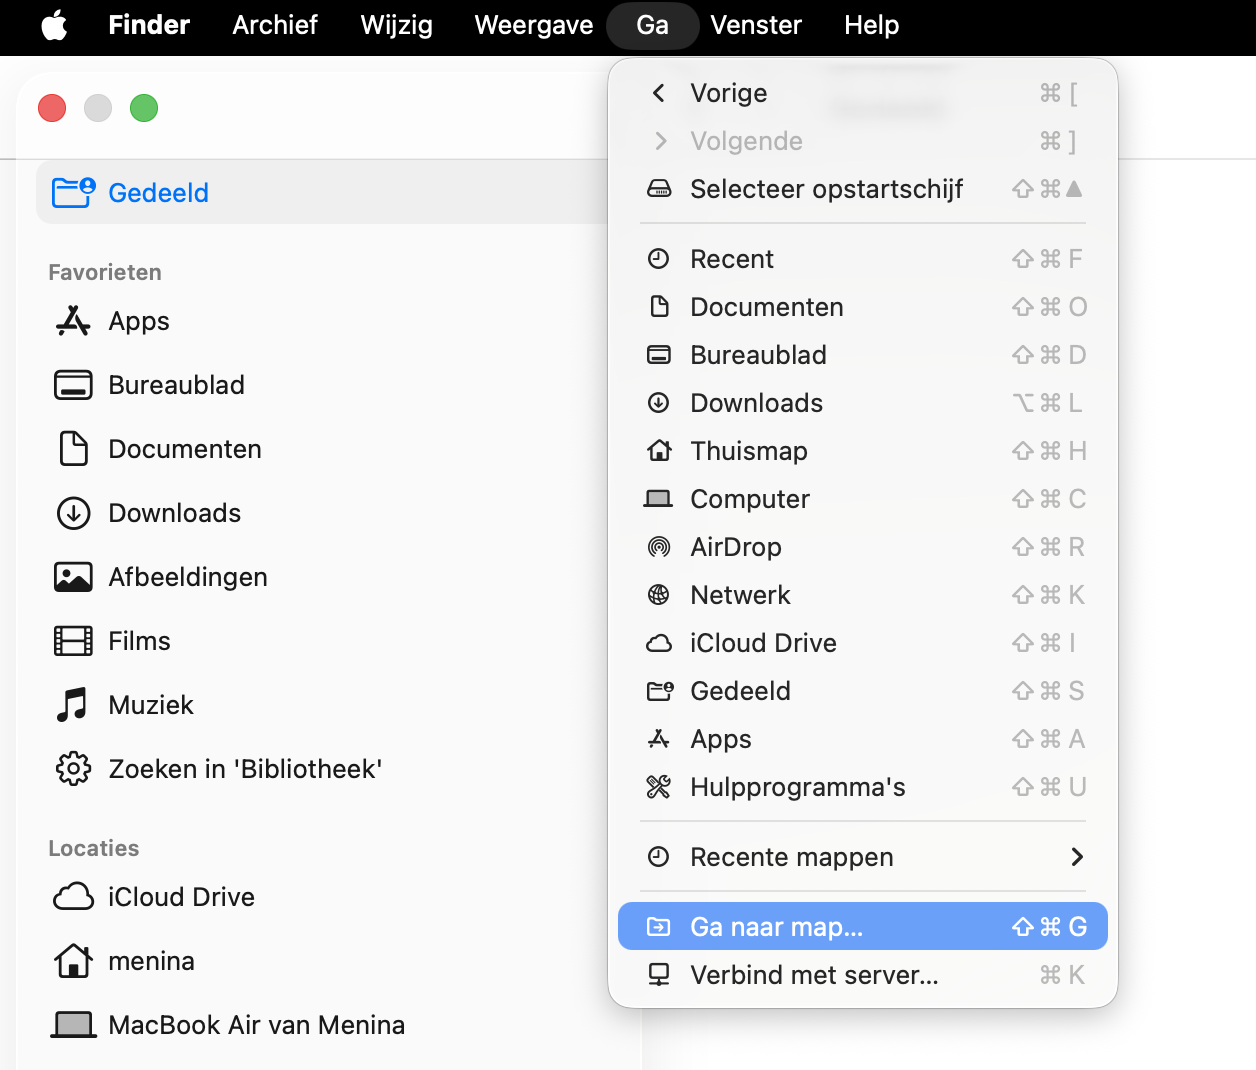Select Apps text in Favorieten sidebar

(x=139, y=321)
